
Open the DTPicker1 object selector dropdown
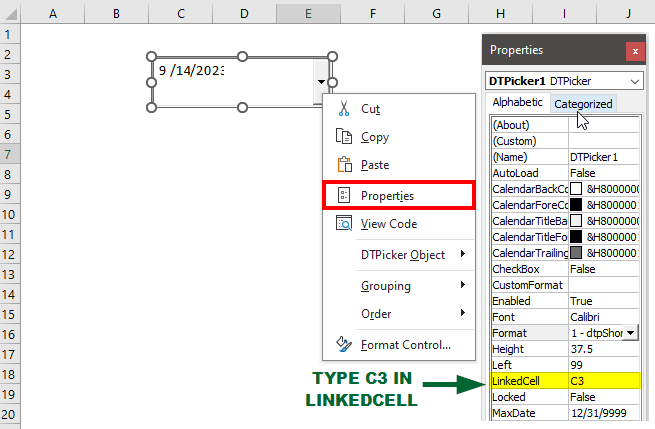coord(635,81)
